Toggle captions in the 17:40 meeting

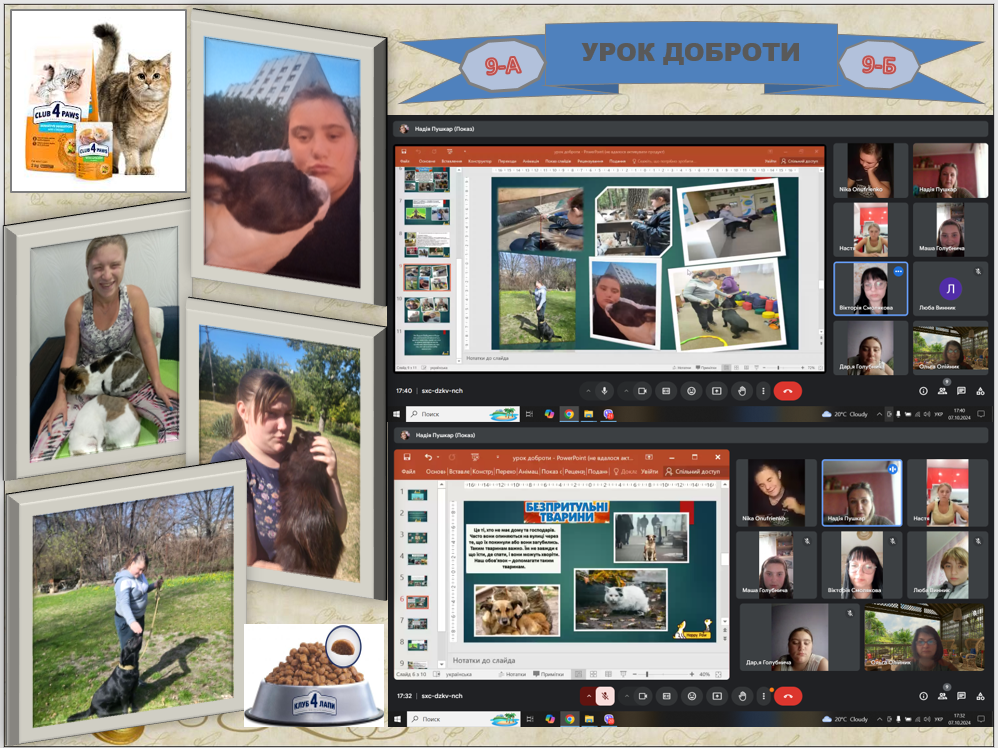click(666, 391)
